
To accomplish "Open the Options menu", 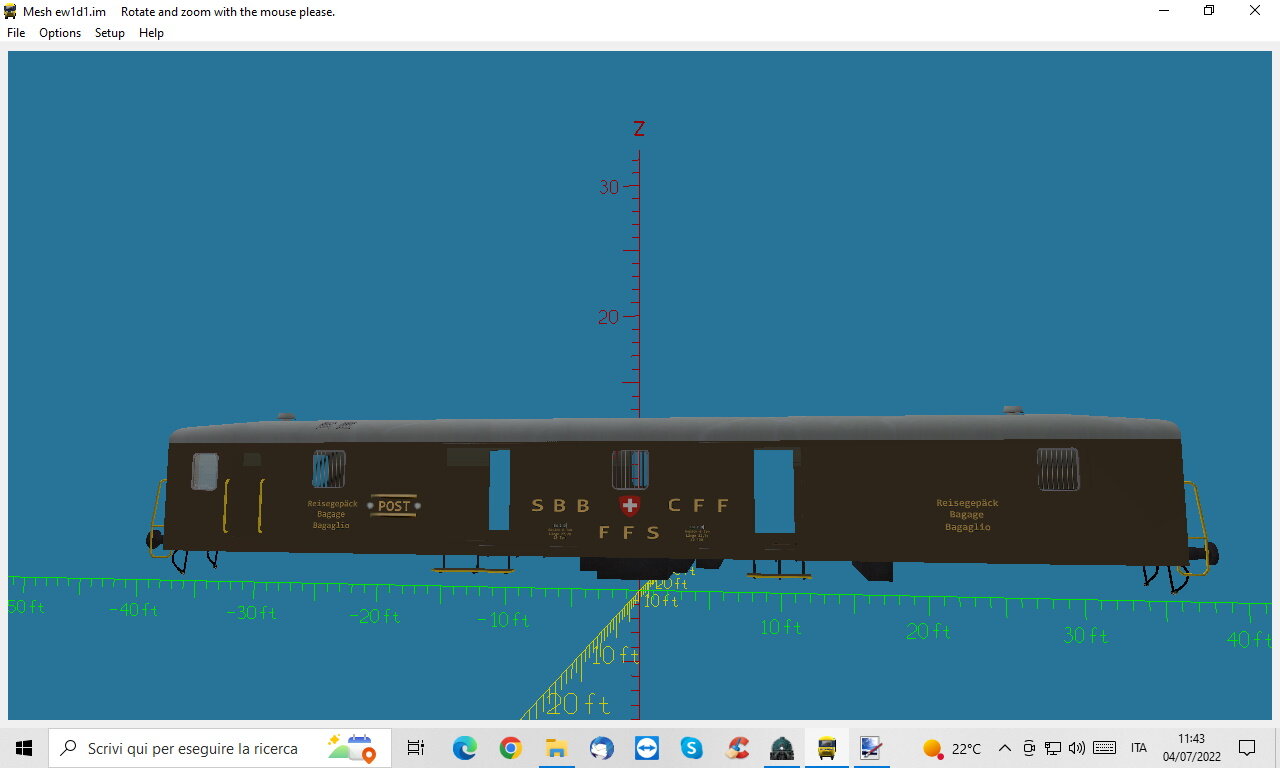I will click(60, 33).
